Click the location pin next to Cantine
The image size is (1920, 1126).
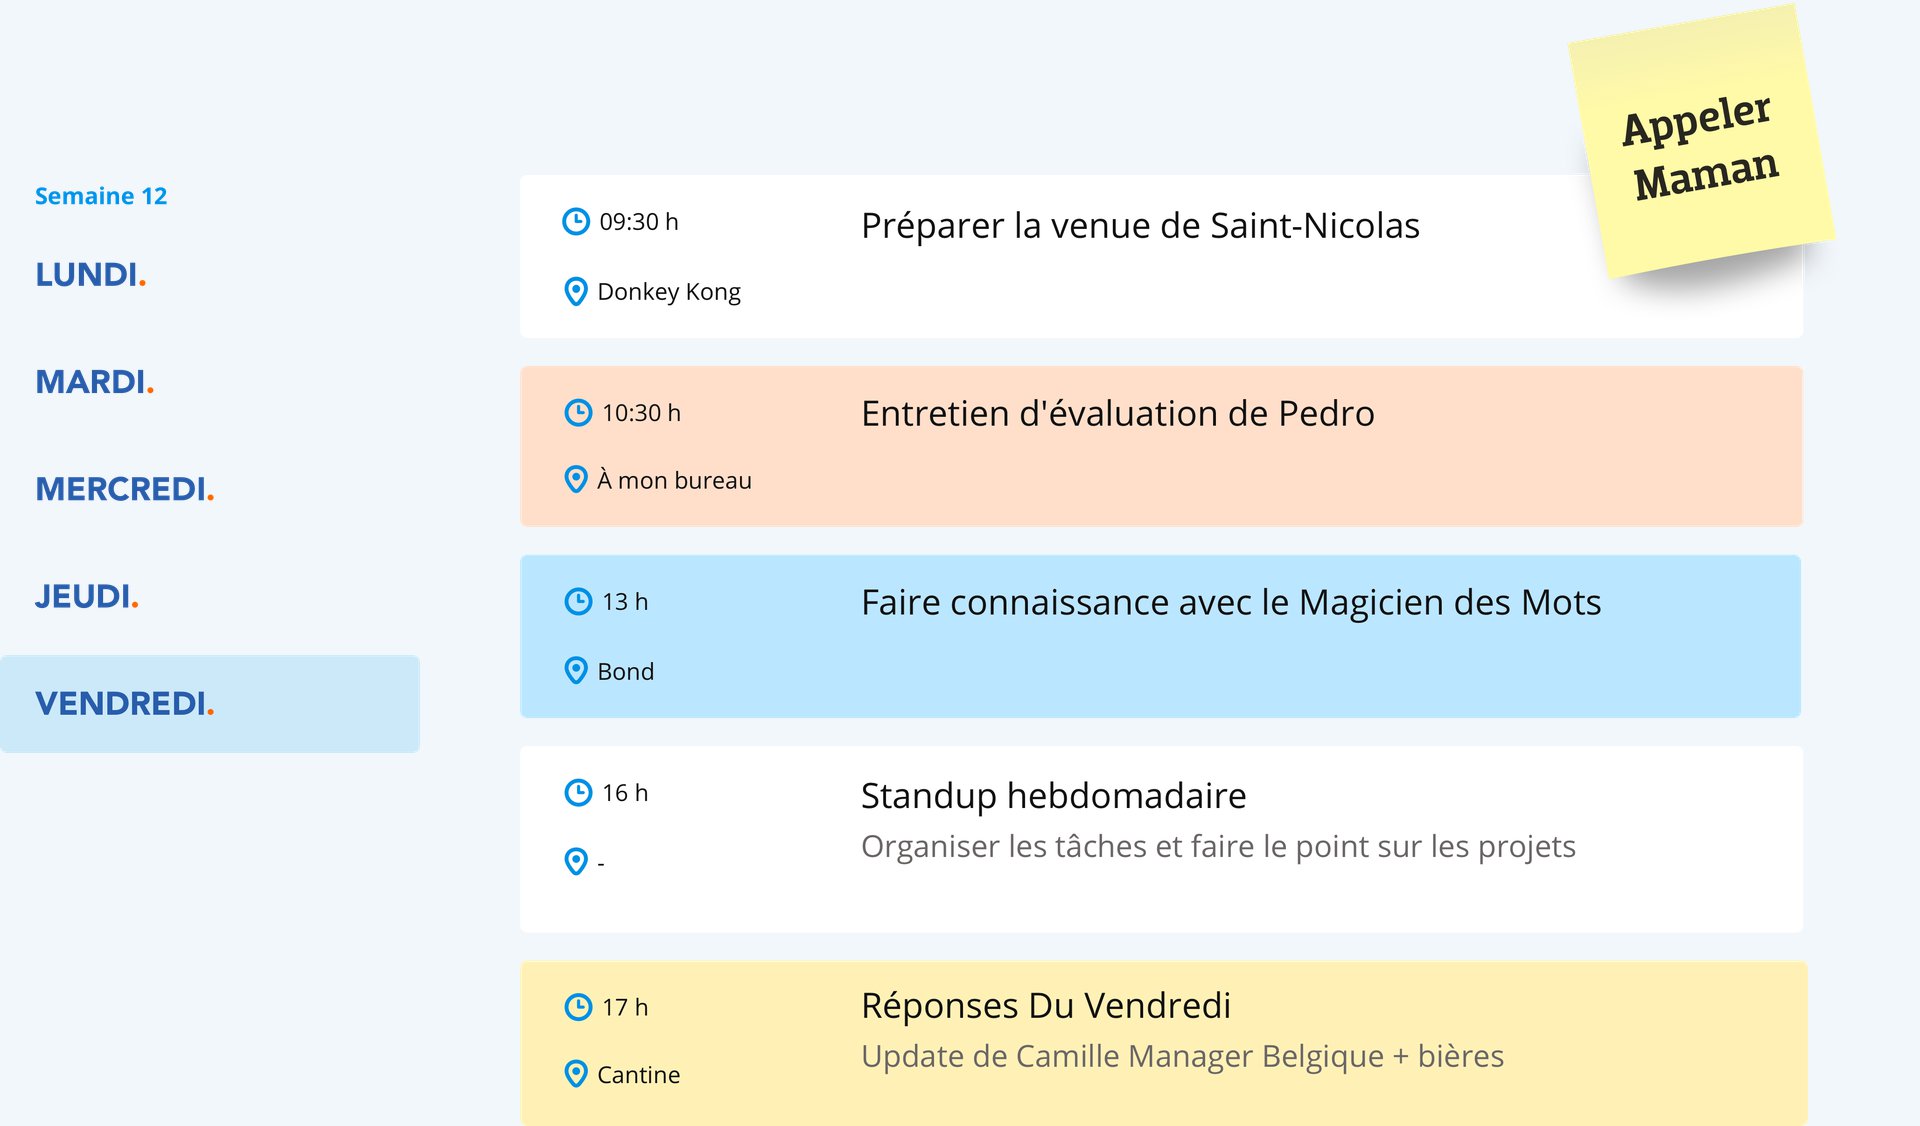(576, 1074)
